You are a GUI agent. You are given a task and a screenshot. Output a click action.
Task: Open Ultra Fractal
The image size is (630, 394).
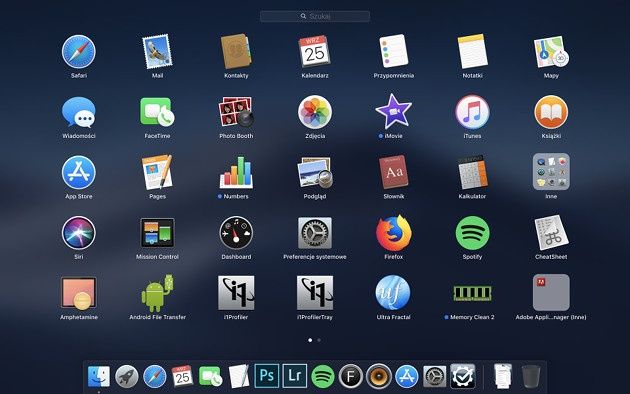tap(393, 293)
